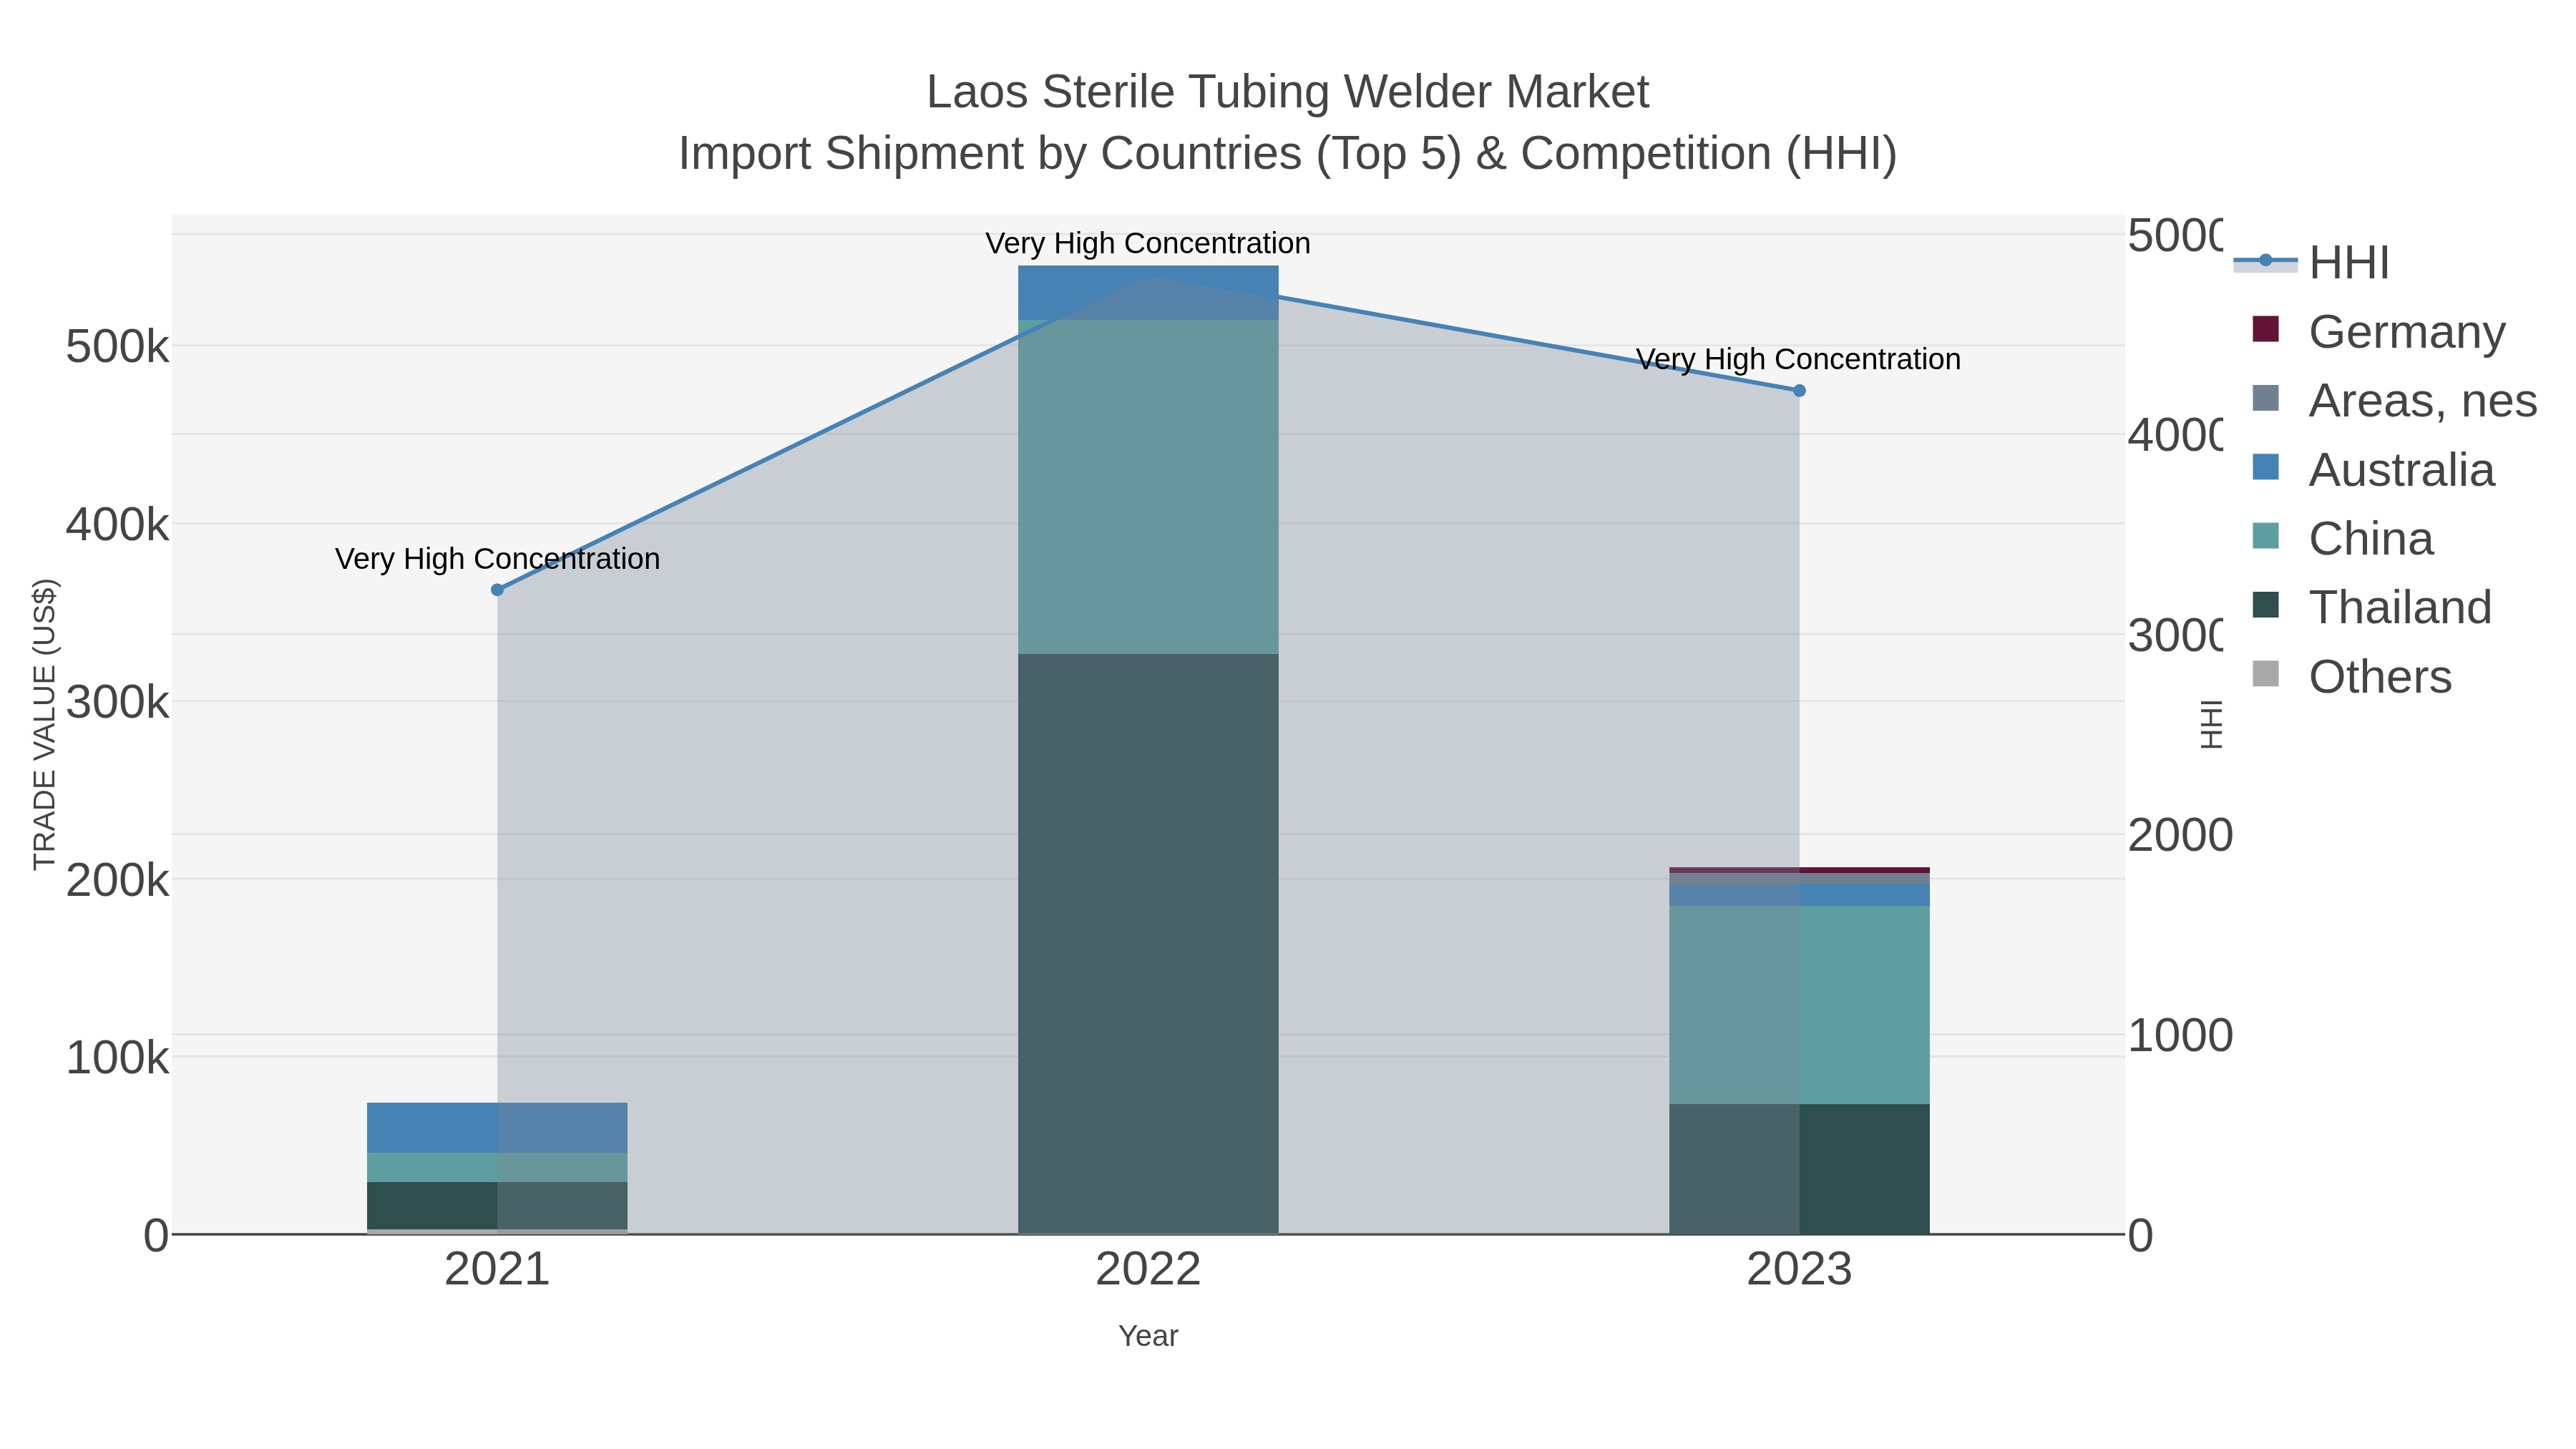The image size is (2576, 1449).
Task: Click the 100k y-axis tick label
Action: coord(117,1058)
